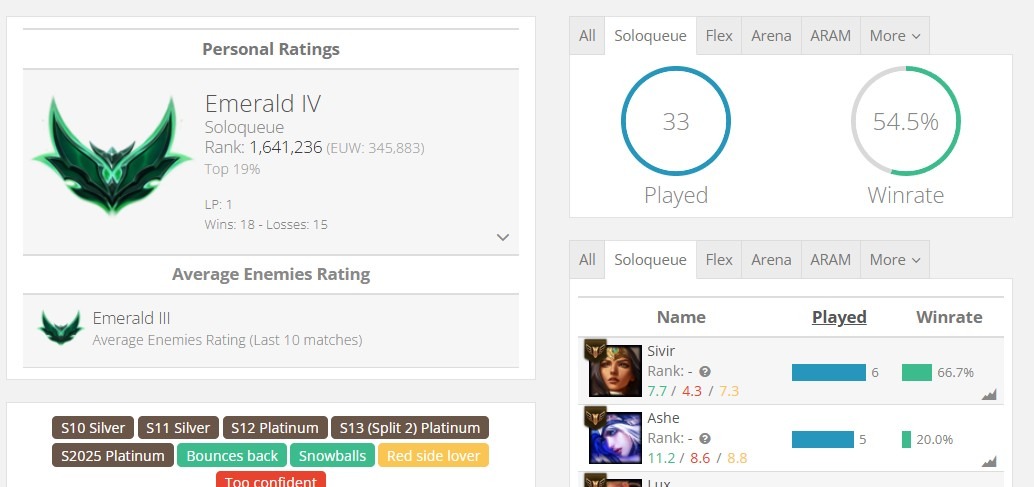Image resolution: width=1034 pixels, height=487 pixels.
Task: Open the graph icon in Ashe's row
Action: [988, 461]
